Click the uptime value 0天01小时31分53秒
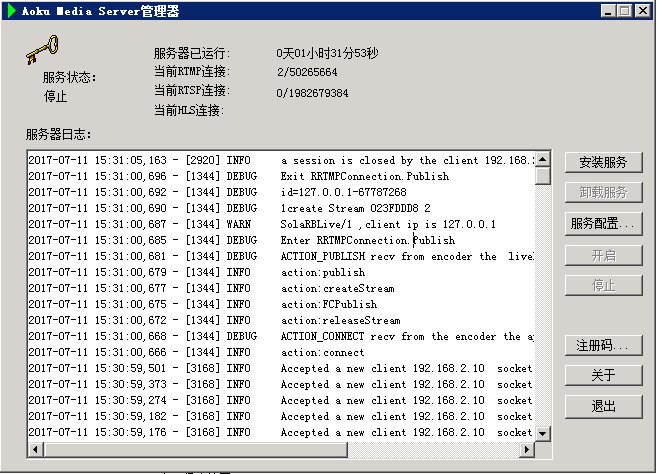The height and width of the screenshot is (474, 658). coord(327,53)
